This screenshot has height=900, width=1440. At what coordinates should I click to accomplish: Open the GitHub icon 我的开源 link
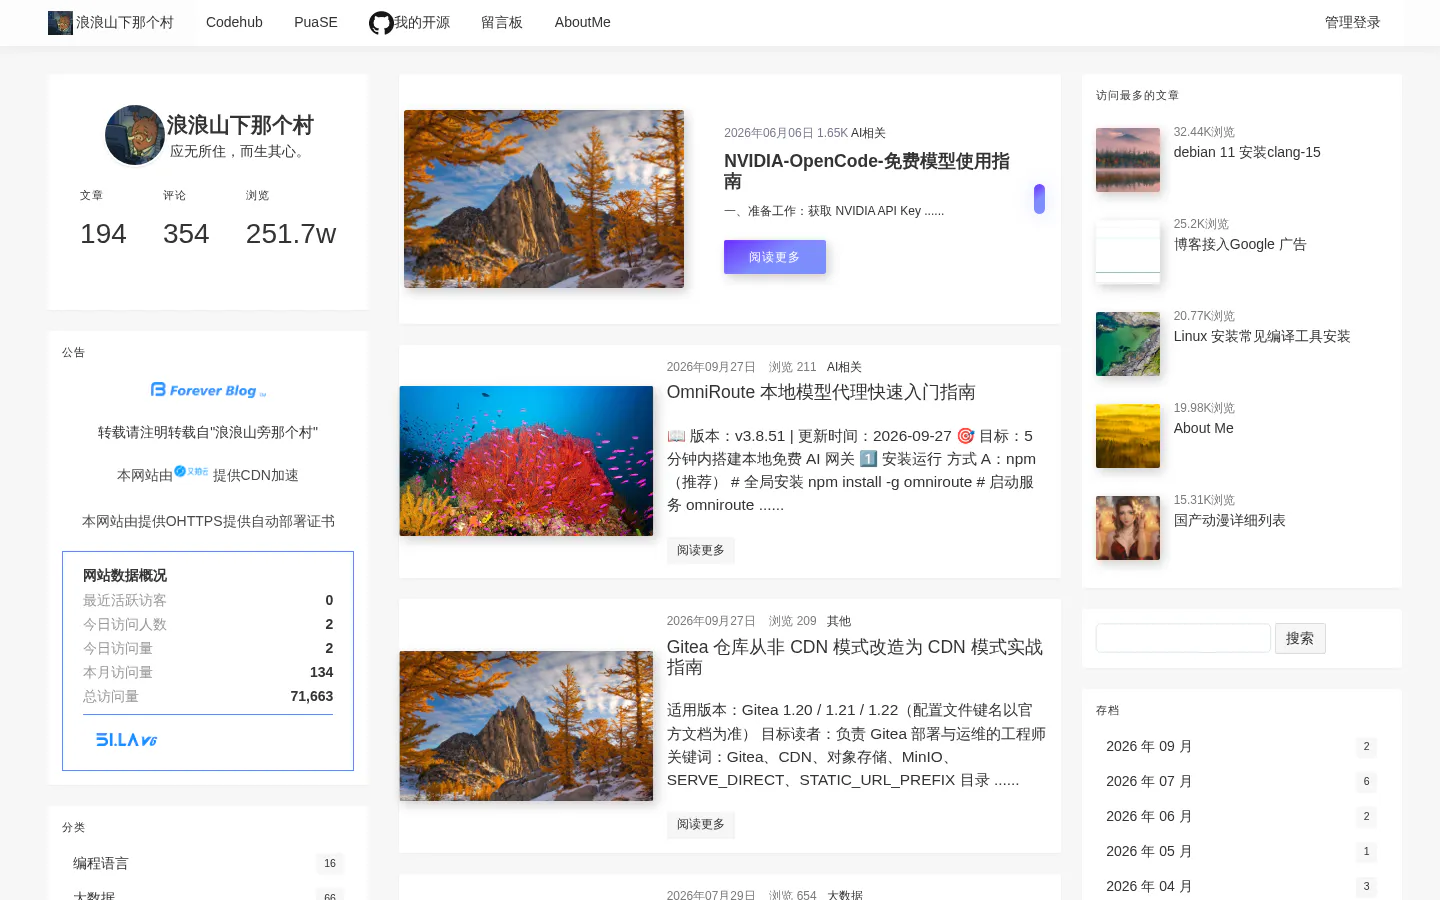[x=409, y=22]
